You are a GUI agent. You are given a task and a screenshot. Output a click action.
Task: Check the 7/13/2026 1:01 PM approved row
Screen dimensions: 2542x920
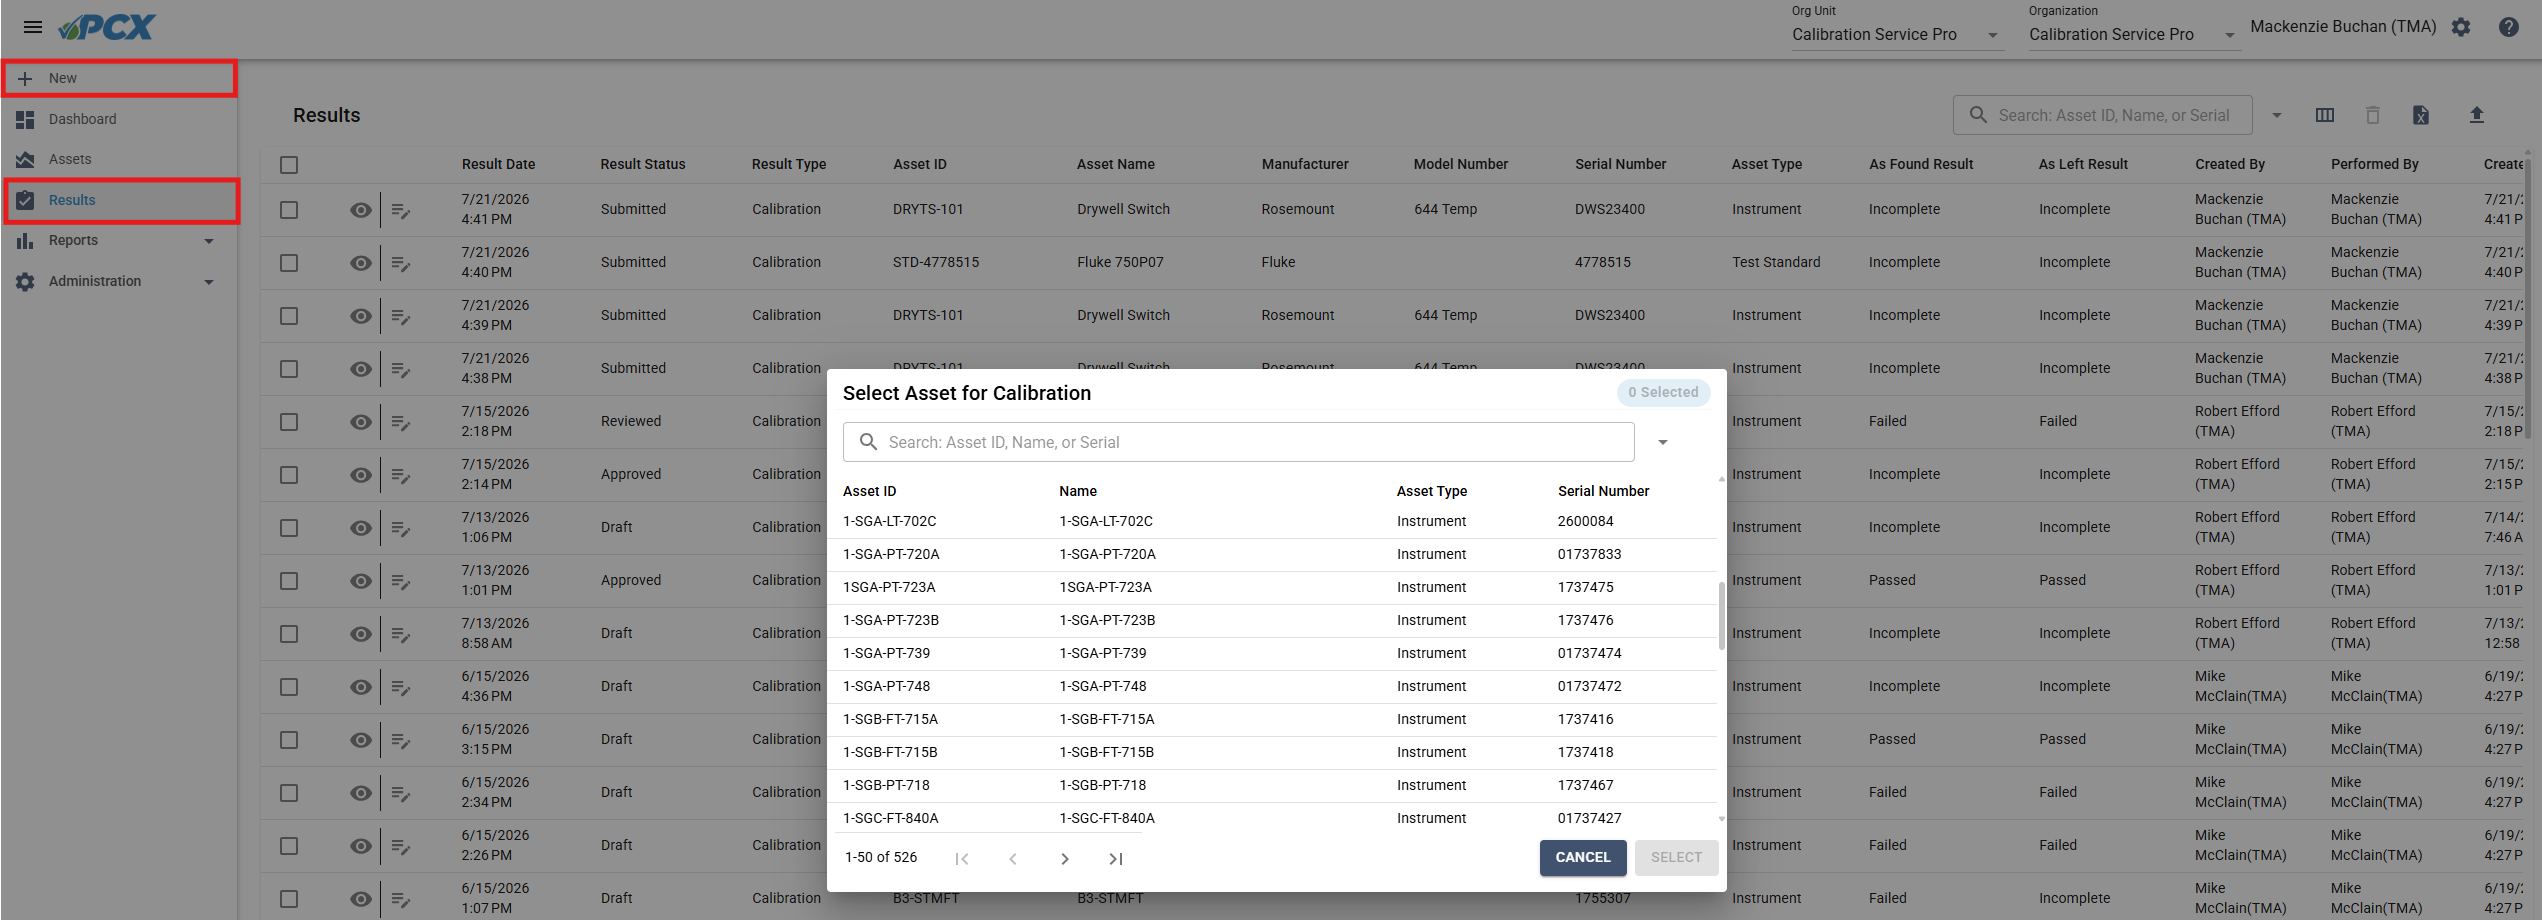click(289, 581)
